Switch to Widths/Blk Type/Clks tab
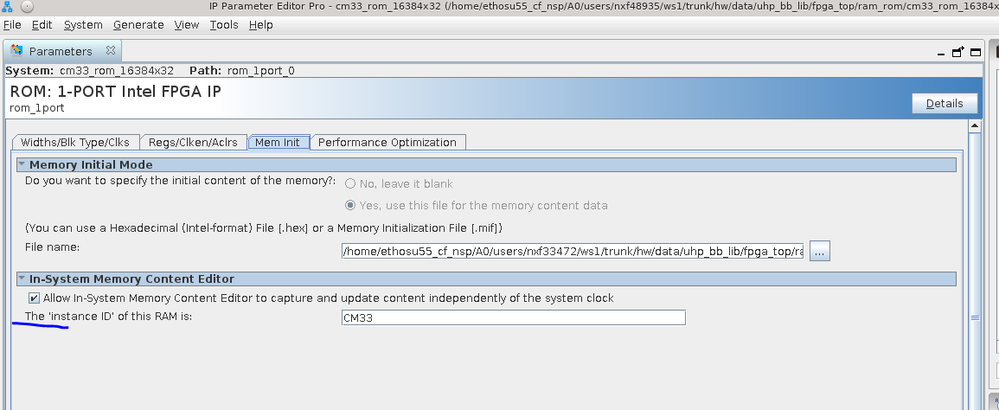The image size is (999, 410). 74,142
